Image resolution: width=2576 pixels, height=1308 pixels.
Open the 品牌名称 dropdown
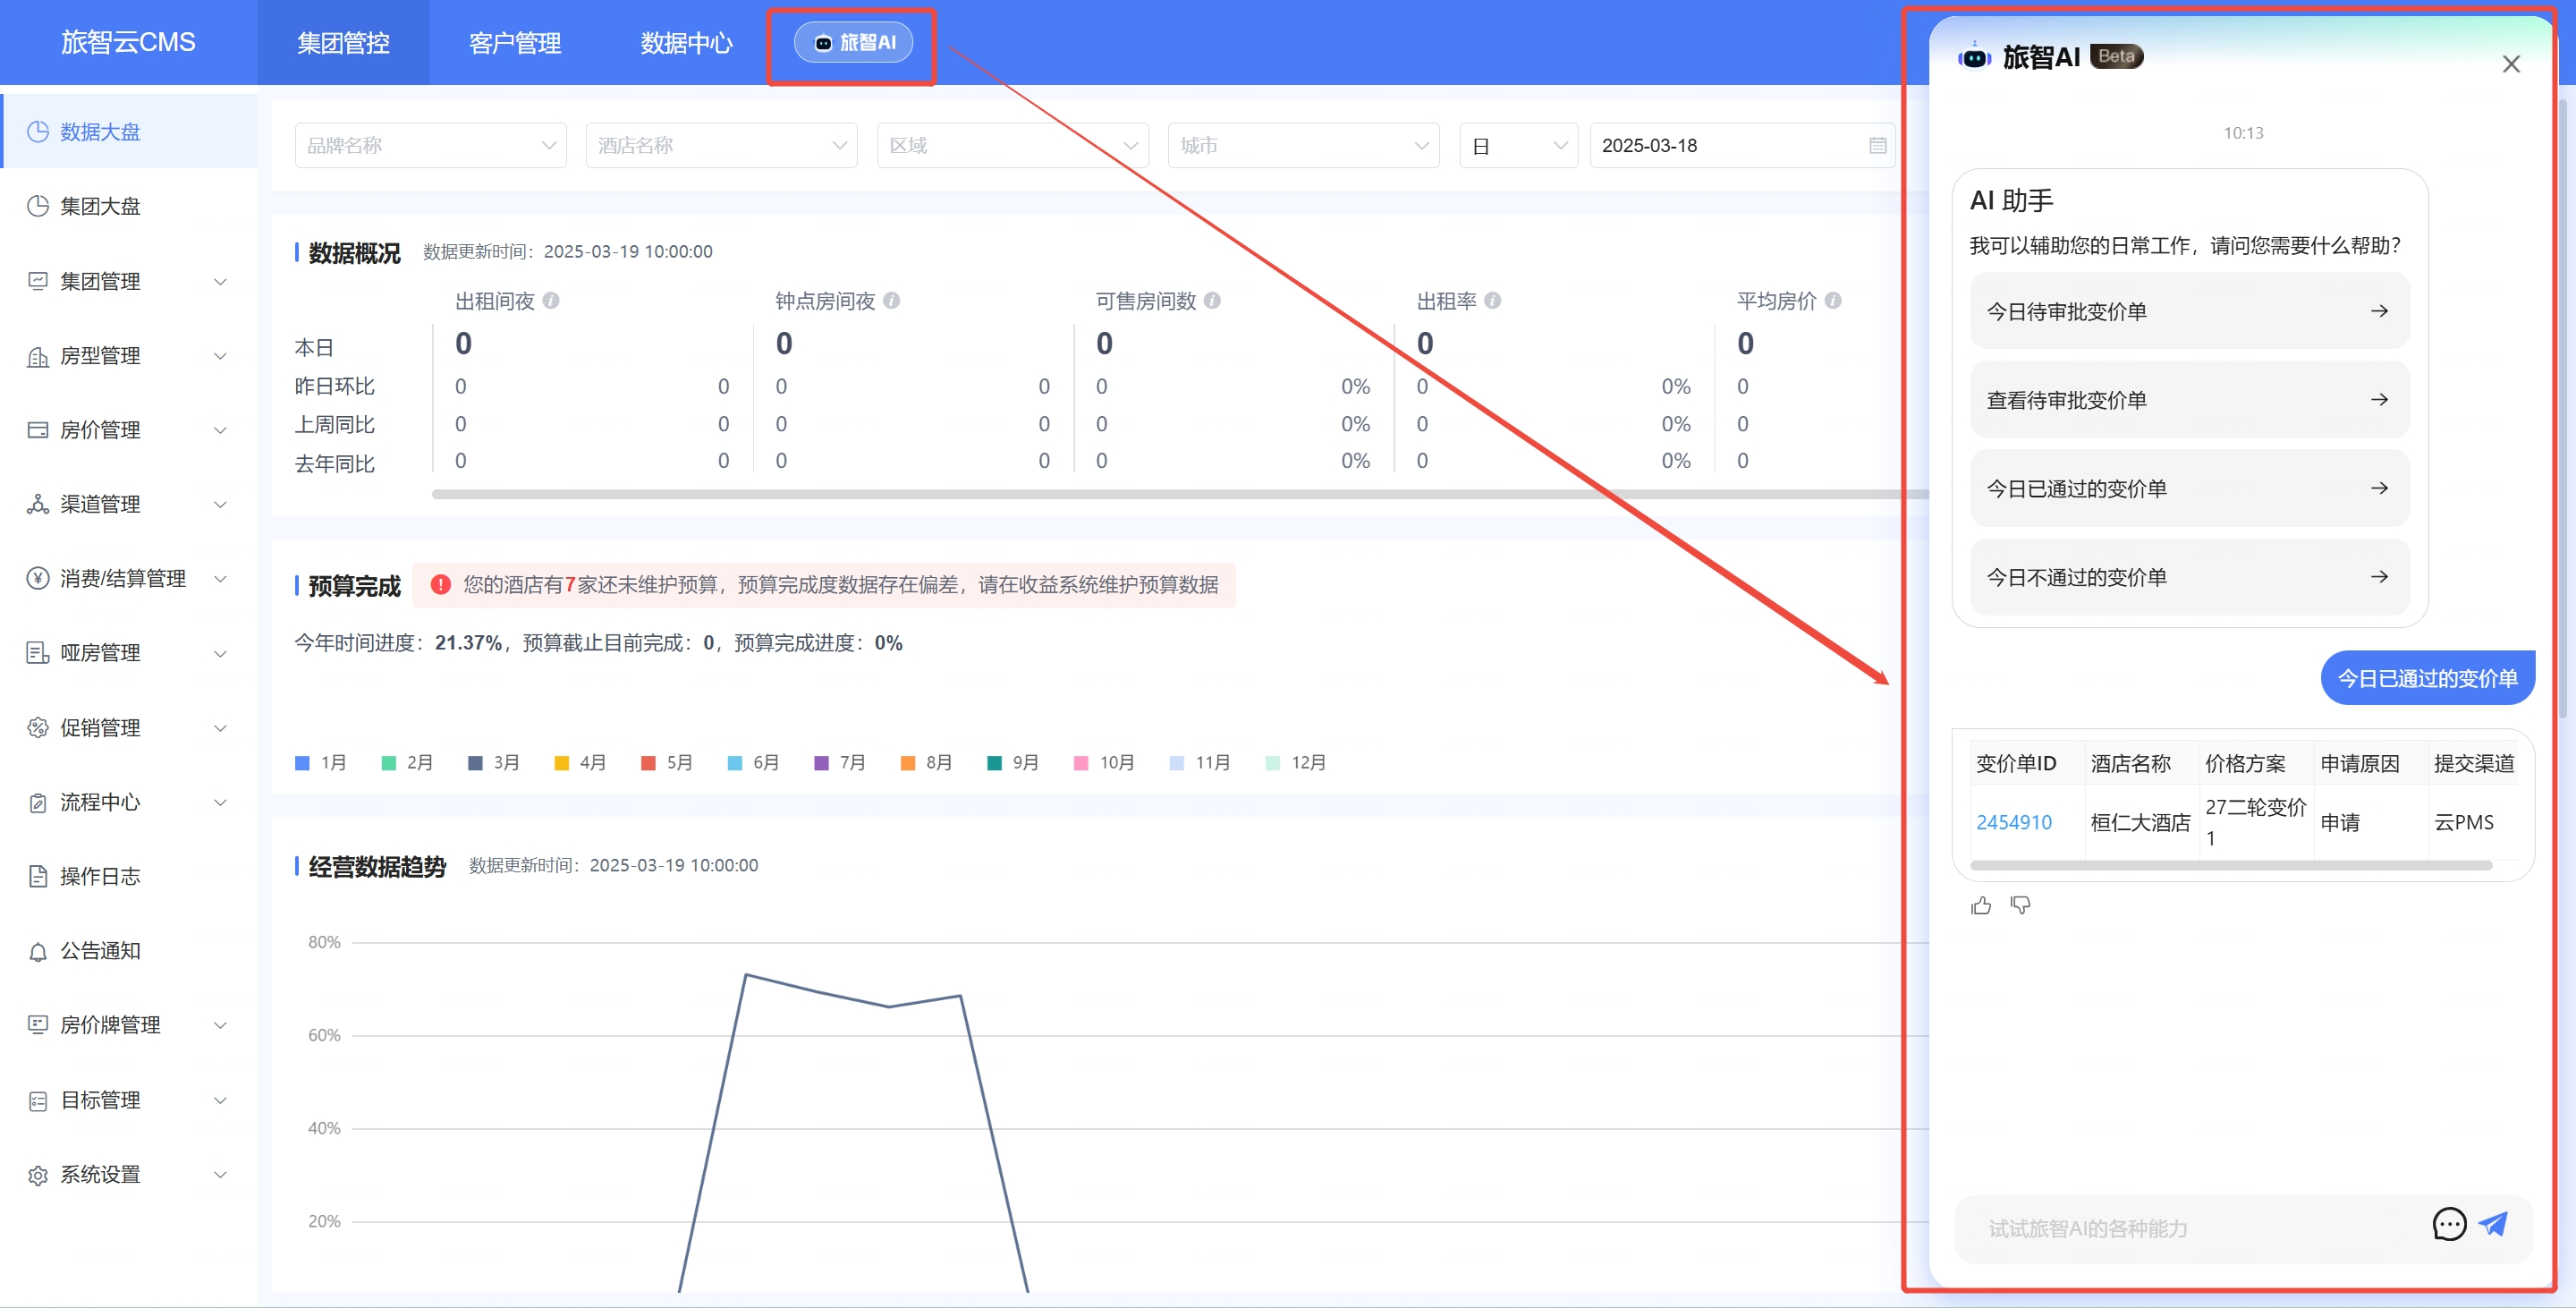[431, 145]
